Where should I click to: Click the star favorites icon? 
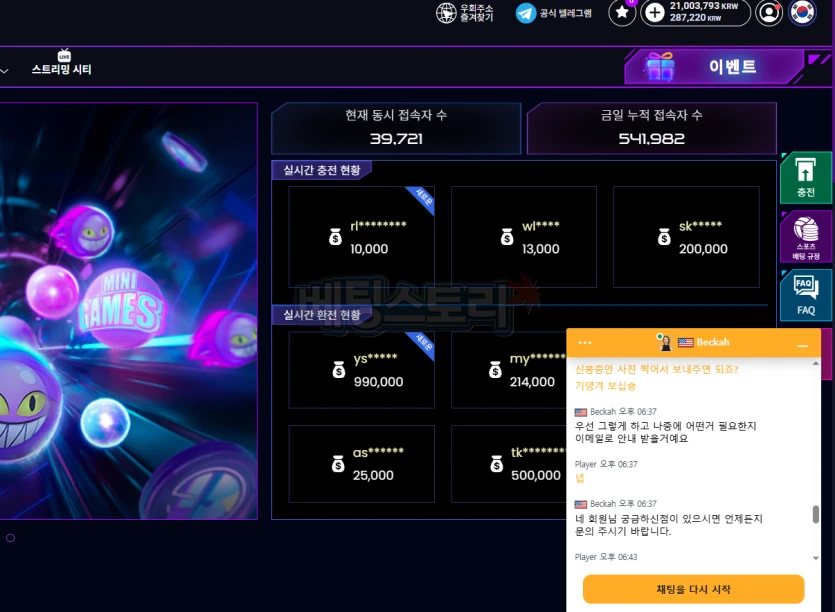click(622, 13)
